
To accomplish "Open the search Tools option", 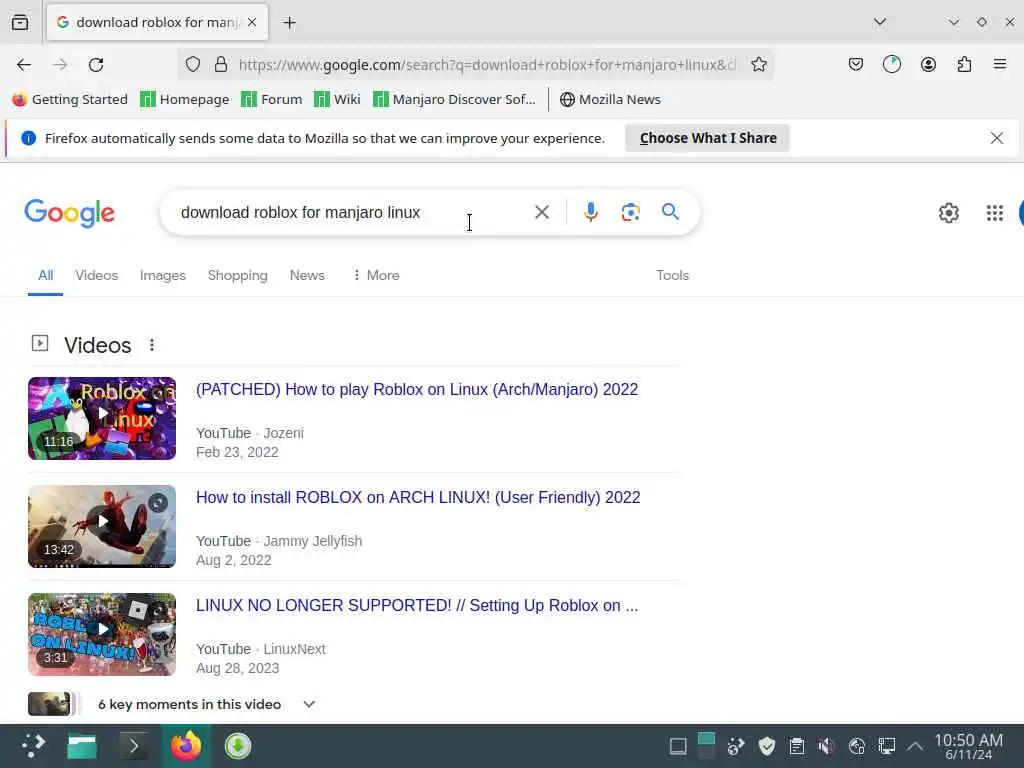I will [672, 276].
